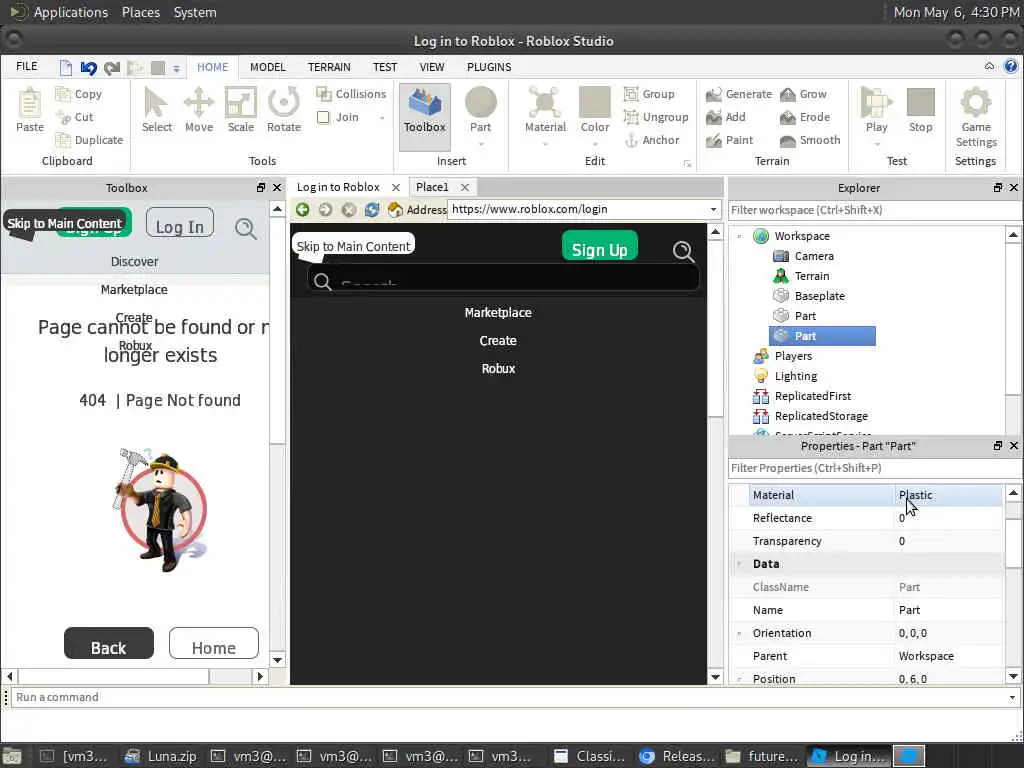Viewport: 1024px width, 768px height.
Task: Toggle the Anchor tool
Action: coord(652,140)
